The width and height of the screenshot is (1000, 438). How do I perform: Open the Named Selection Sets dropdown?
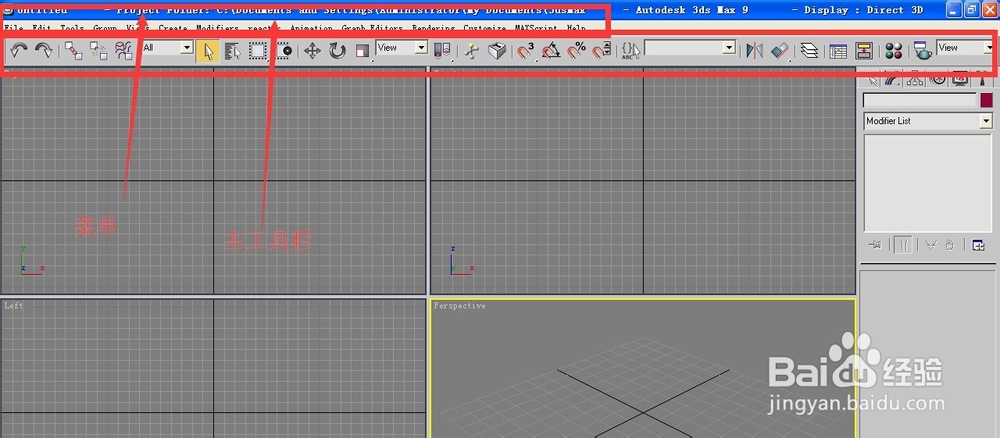pyautogui.click(x=690, y=48)
